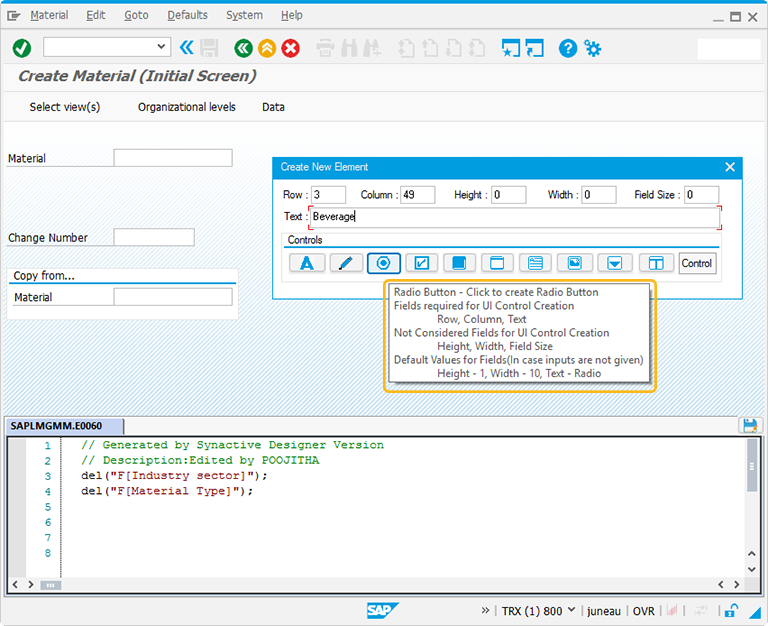Click the Change Number input field
This screenshot has width=768, height=626.
[154, 237]
